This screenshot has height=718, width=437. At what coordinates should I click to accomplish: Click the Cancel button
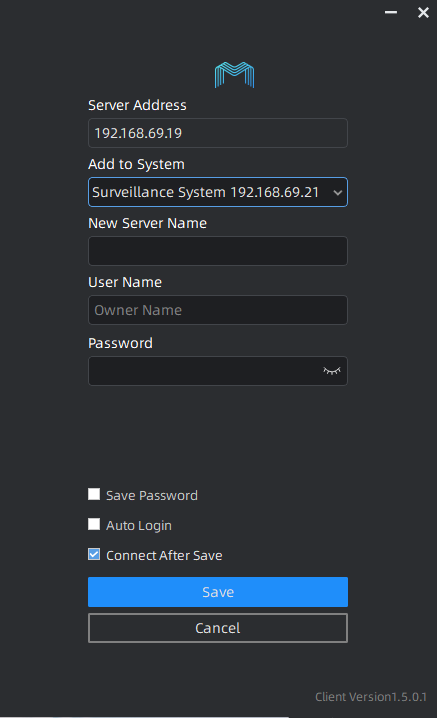(218, 628)
